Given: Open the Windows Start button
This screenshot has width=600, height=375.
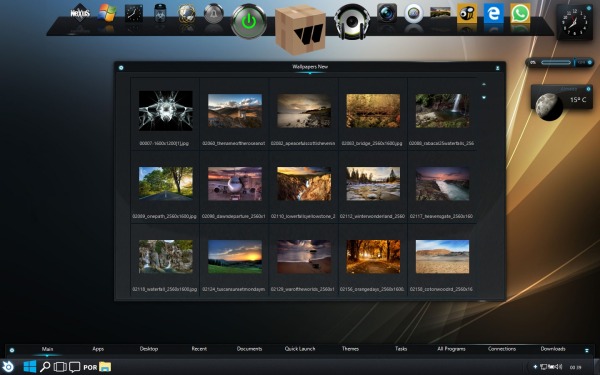Looking at the screenshot, I should [30, 367].
